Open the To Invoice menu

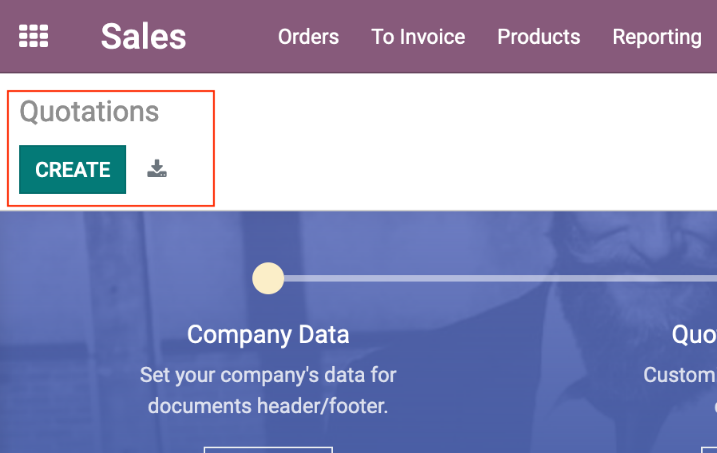pyautogui.click(x=418, y=37)
